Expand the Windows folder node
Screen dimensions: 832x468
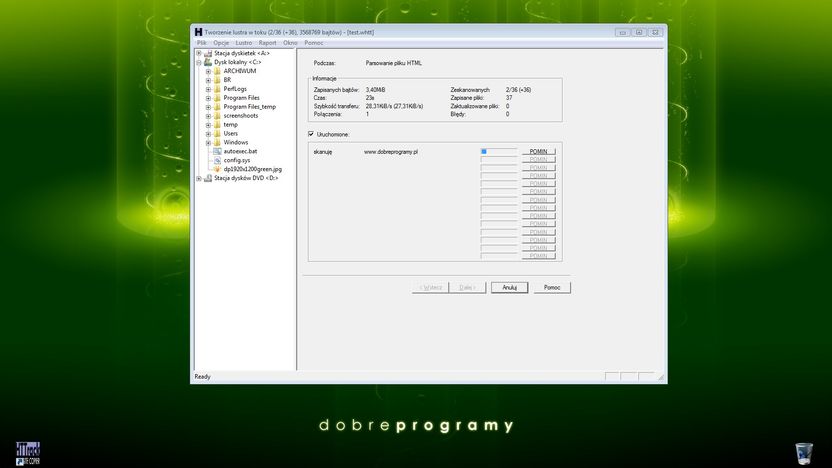pyautogui.click(x=208, y=143)
